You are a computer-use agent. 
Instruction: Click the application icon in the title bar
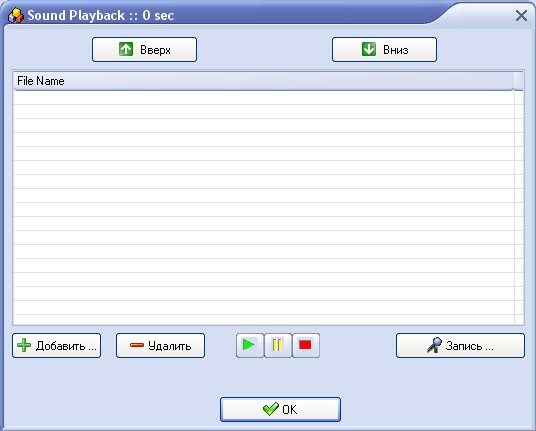click(x=16, y=15)
